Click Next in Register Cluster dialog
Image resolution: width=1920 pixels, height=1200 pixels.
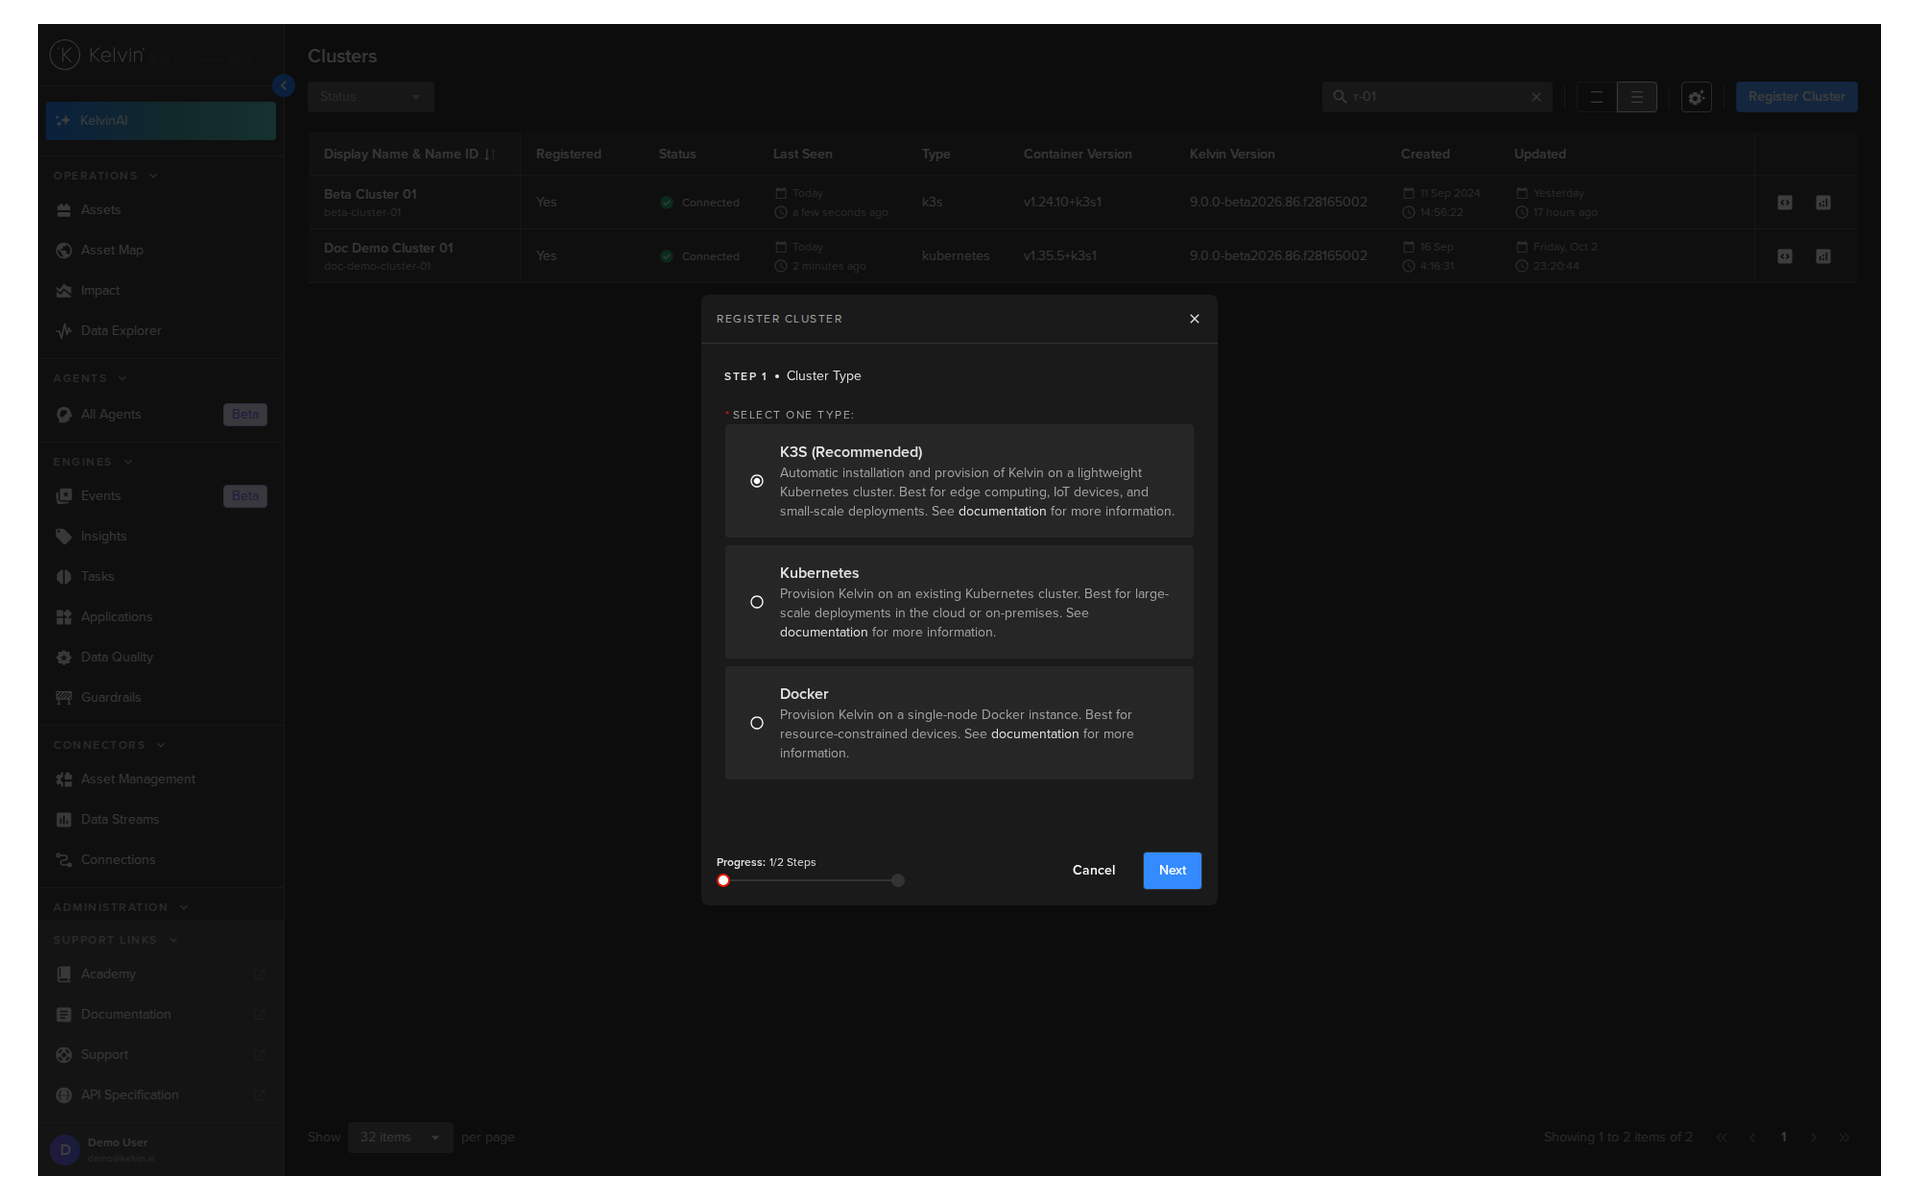[1172, 870]
